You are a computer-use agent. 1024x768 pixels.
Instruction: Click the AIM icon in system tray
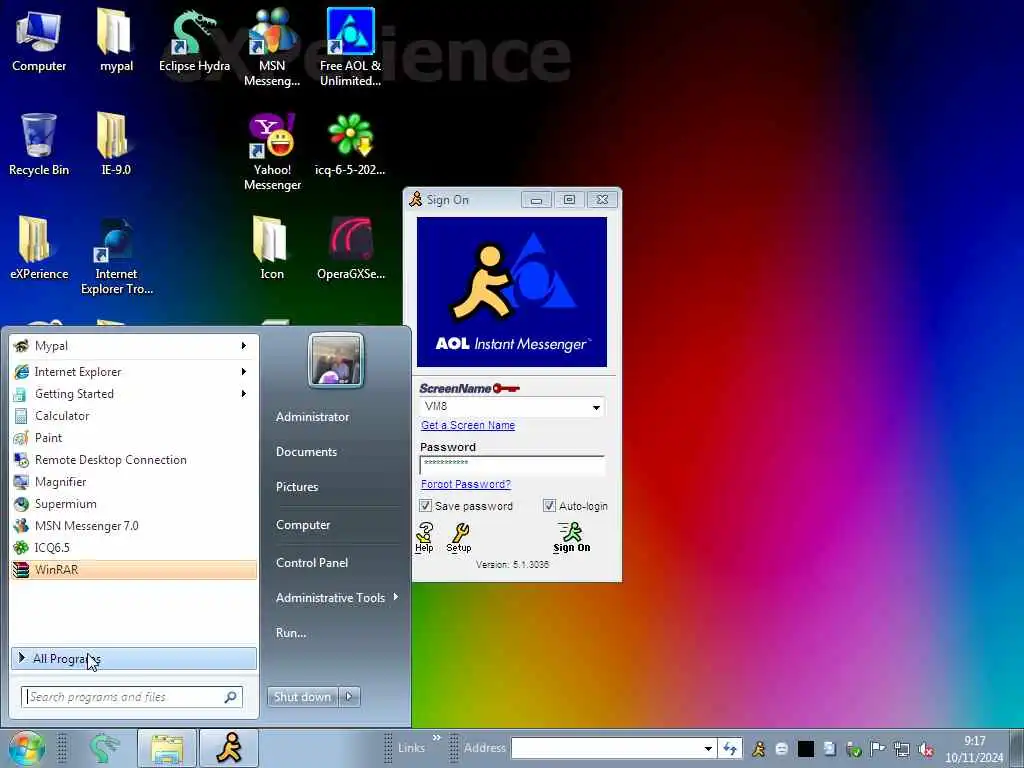coord(758,749)
